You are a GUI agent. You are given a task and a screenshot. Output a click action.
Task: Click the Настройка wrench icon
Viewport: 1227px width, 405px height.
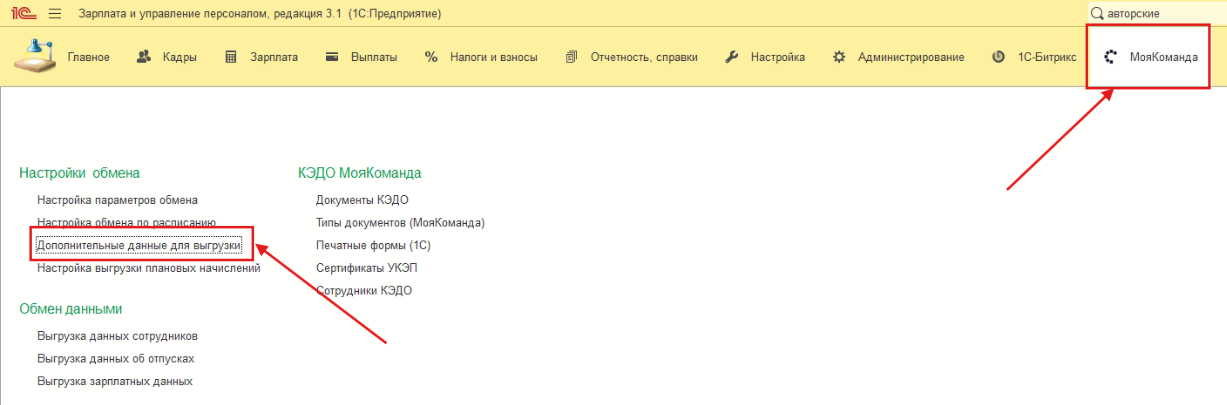(x=731, y=57)
